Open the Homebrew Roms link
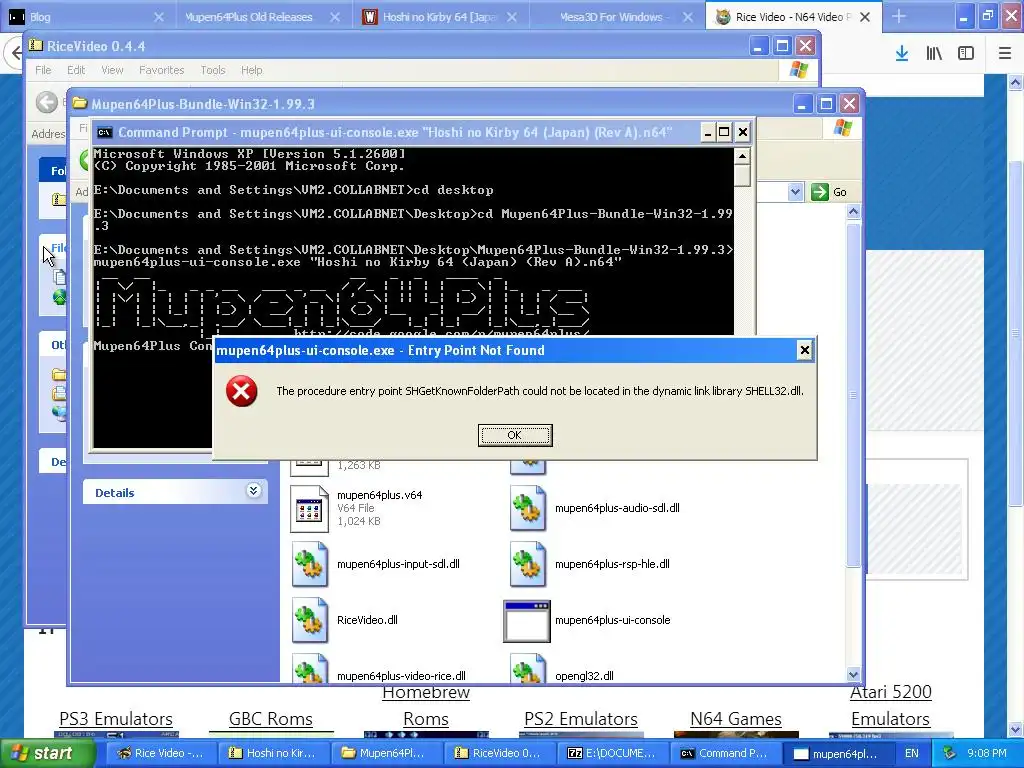 coord(426,705)
